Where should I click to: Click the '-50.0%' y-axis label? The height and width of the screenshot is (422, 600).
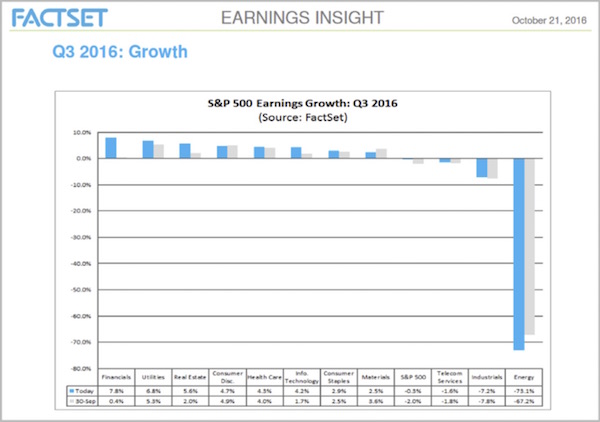pyautogui.click(x=81, y=290)
